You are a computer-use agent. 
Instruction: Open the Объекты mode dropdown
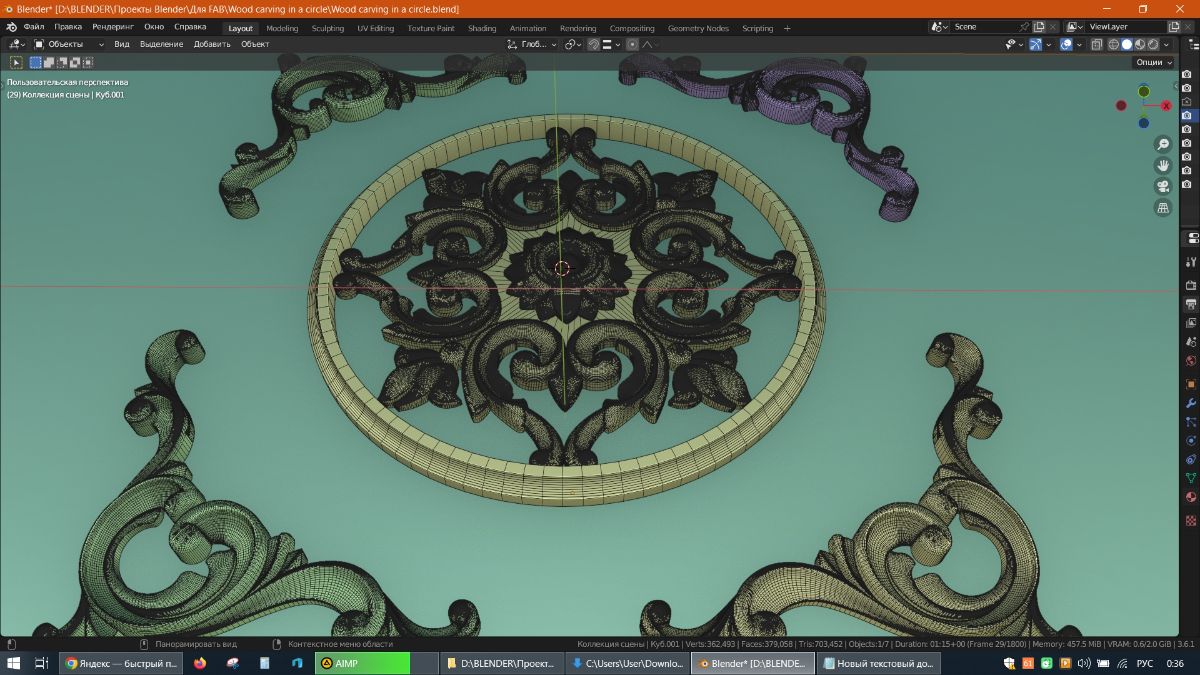68,44
